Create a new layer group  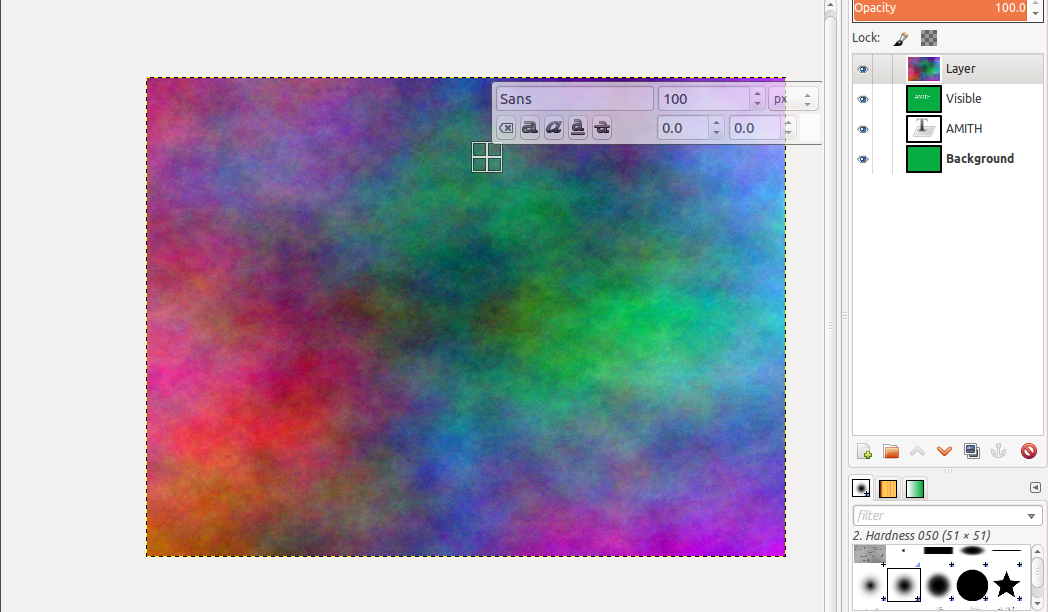click(x=891, y=452)
